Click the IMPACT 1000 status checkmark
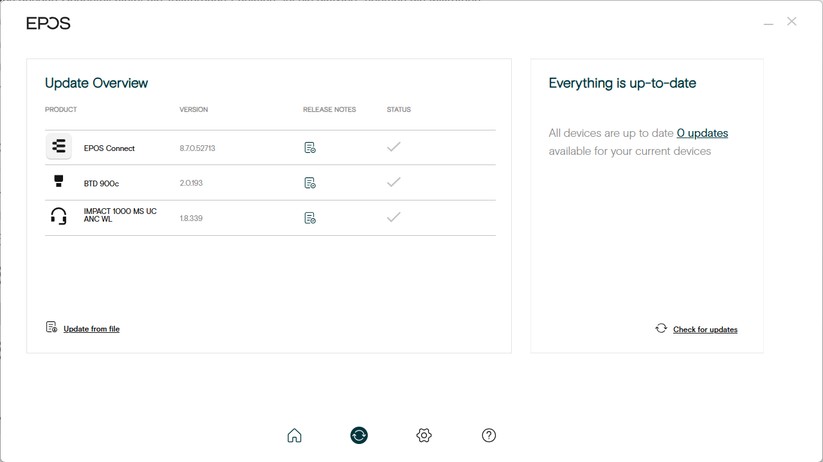This screenshot has height=462, width=823. click(x=394, y=217)
